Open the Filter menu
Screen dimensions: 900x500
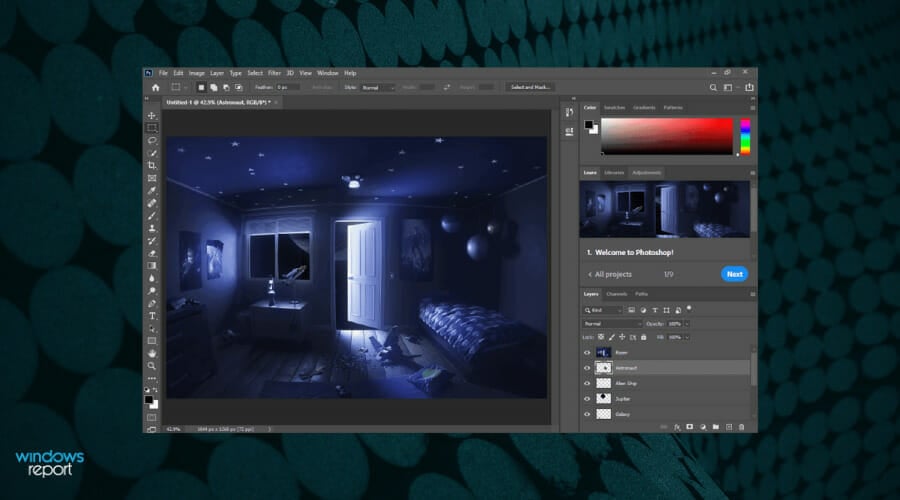pyautogui.click(x=274, y=73)
